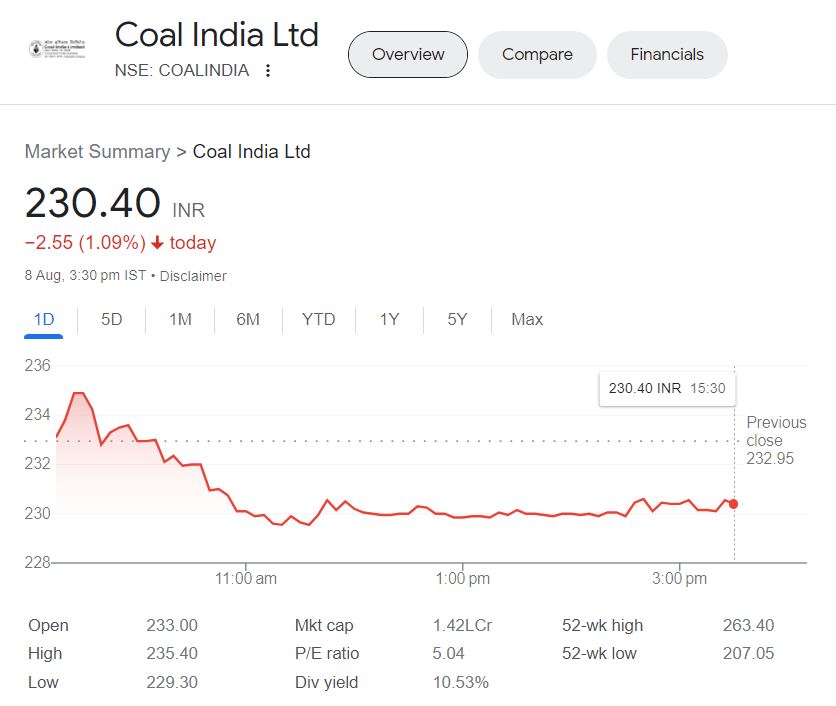Switch to the Financials tab

click(x=667, y=55)
